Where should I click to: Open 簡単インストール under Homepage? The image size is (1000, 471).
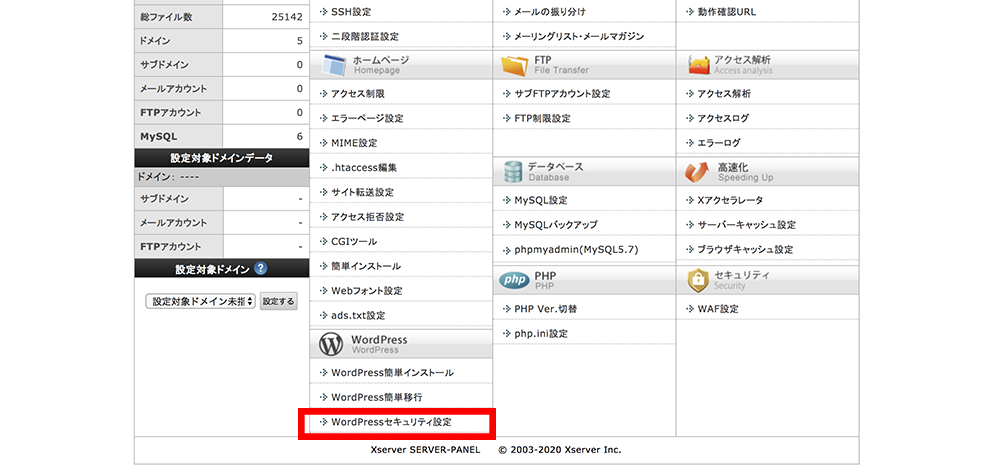(x=365, y=266)
